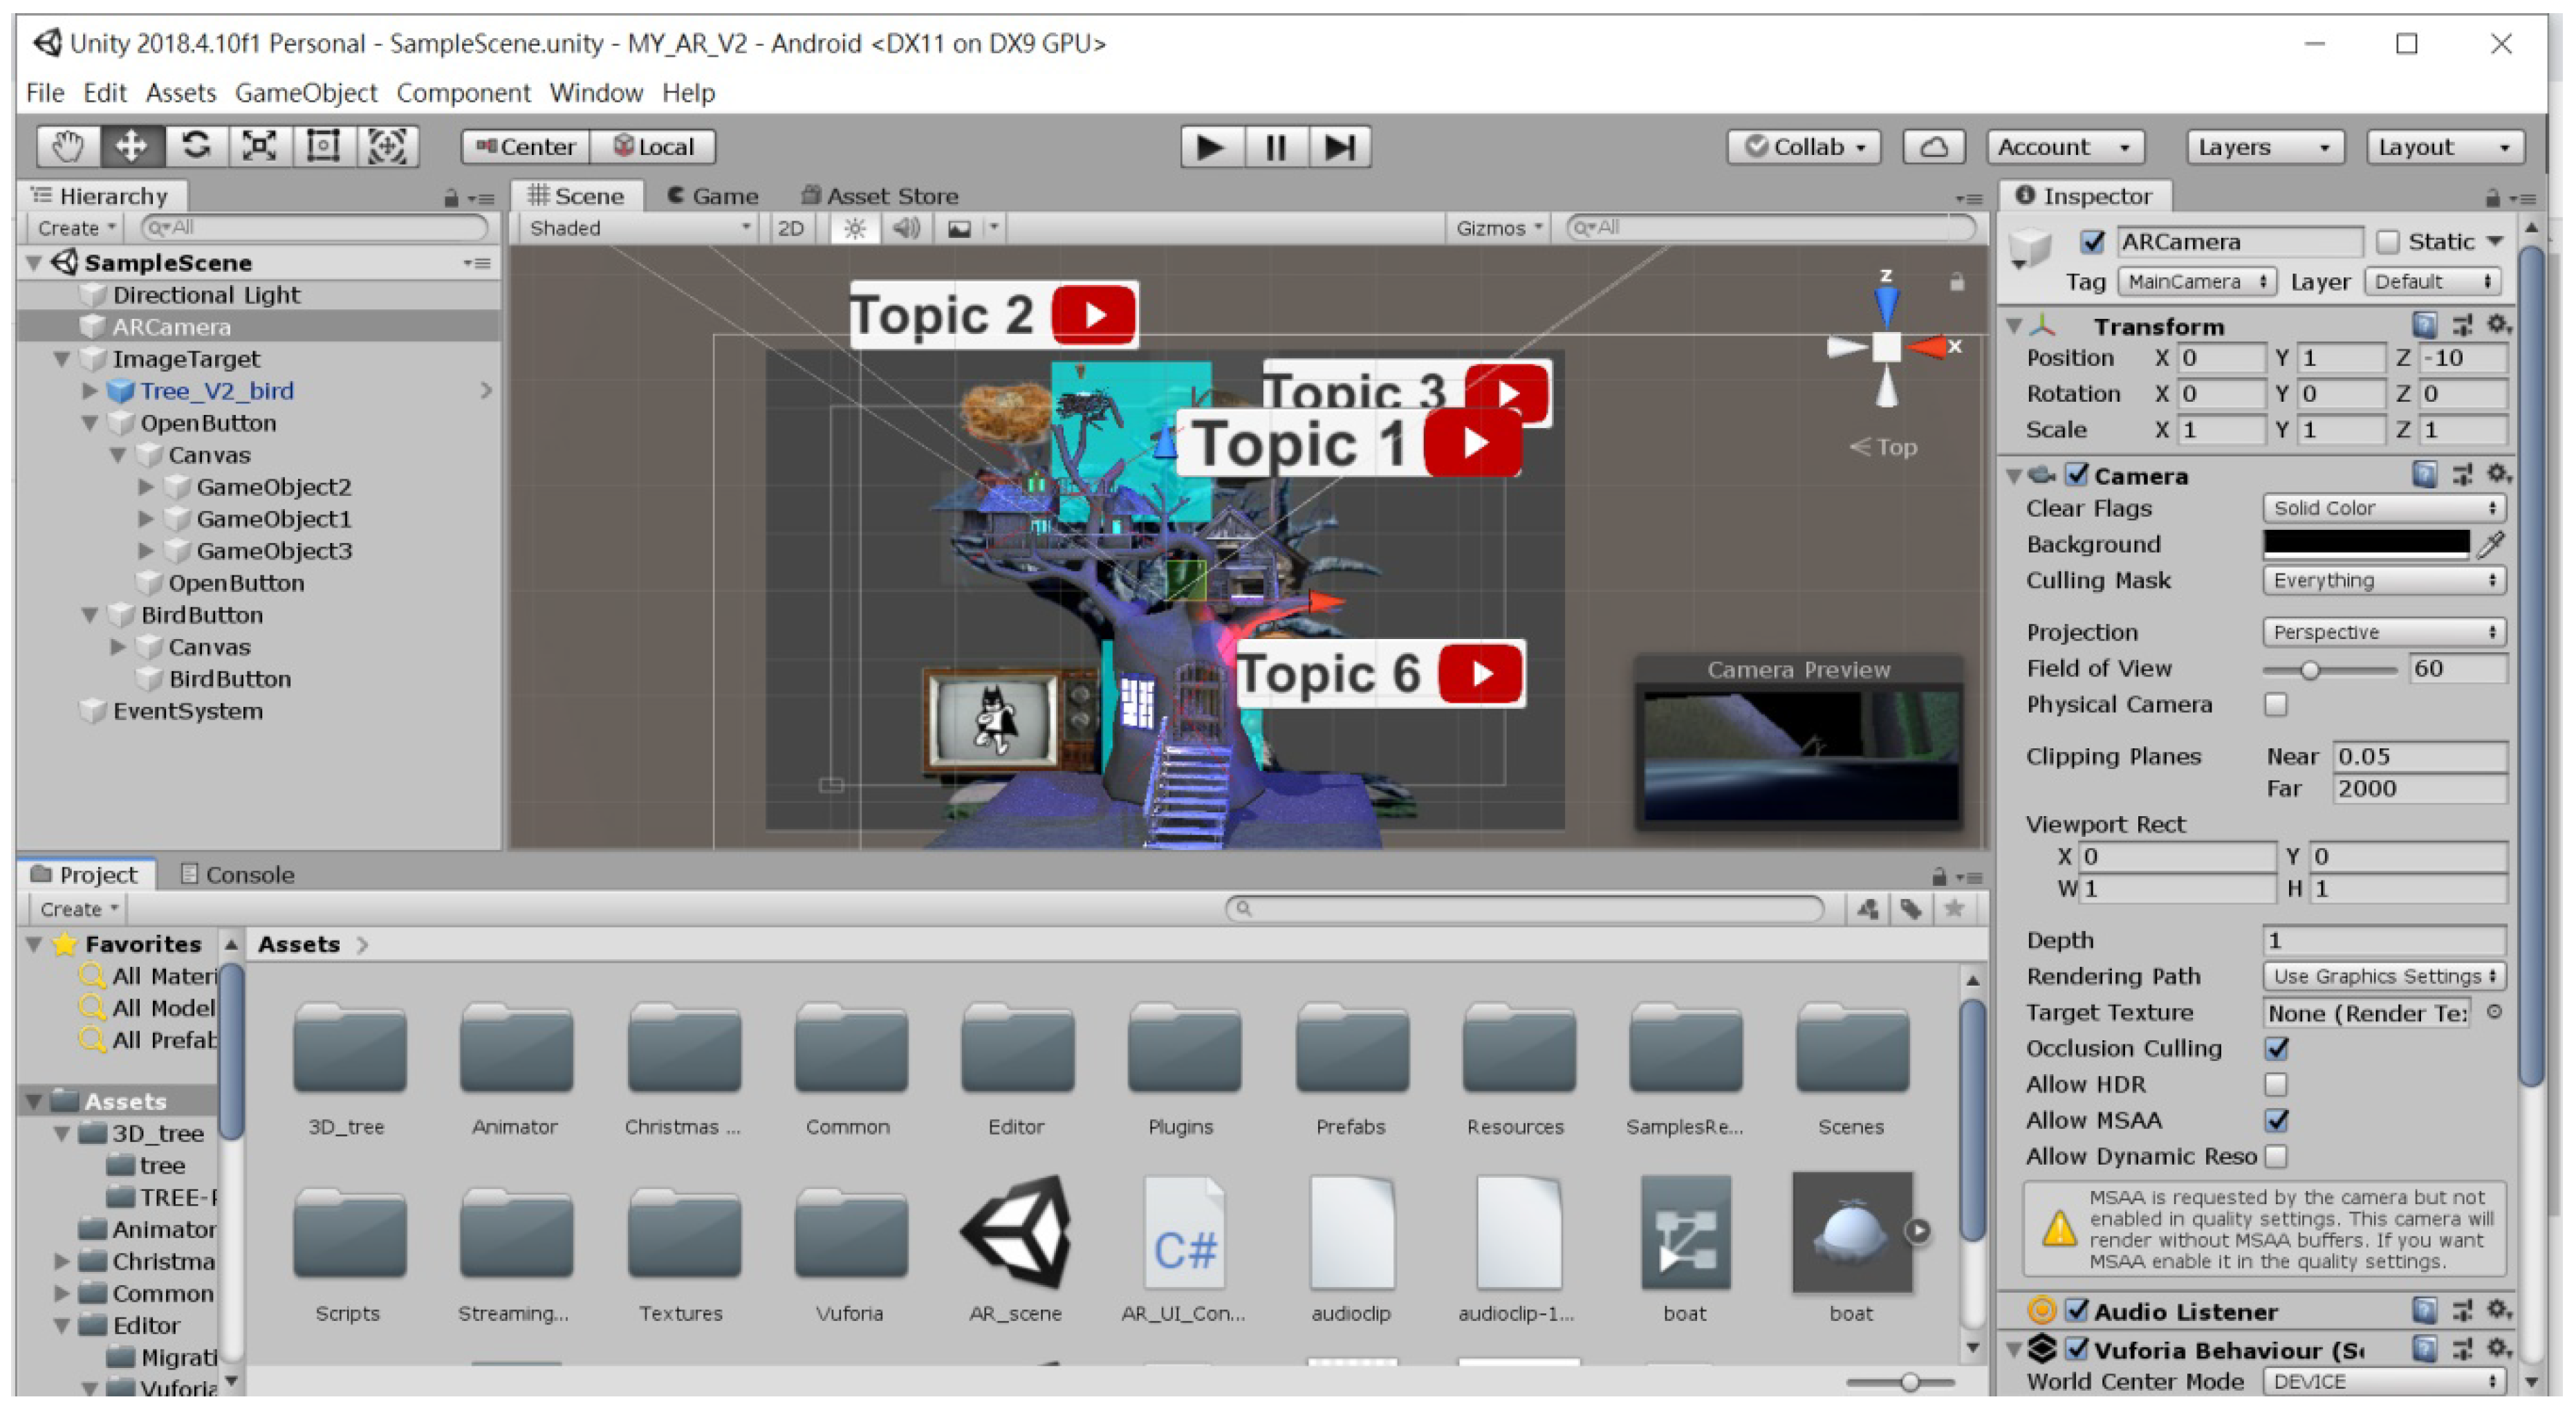Toggle scene audio speaker icon

906,229
